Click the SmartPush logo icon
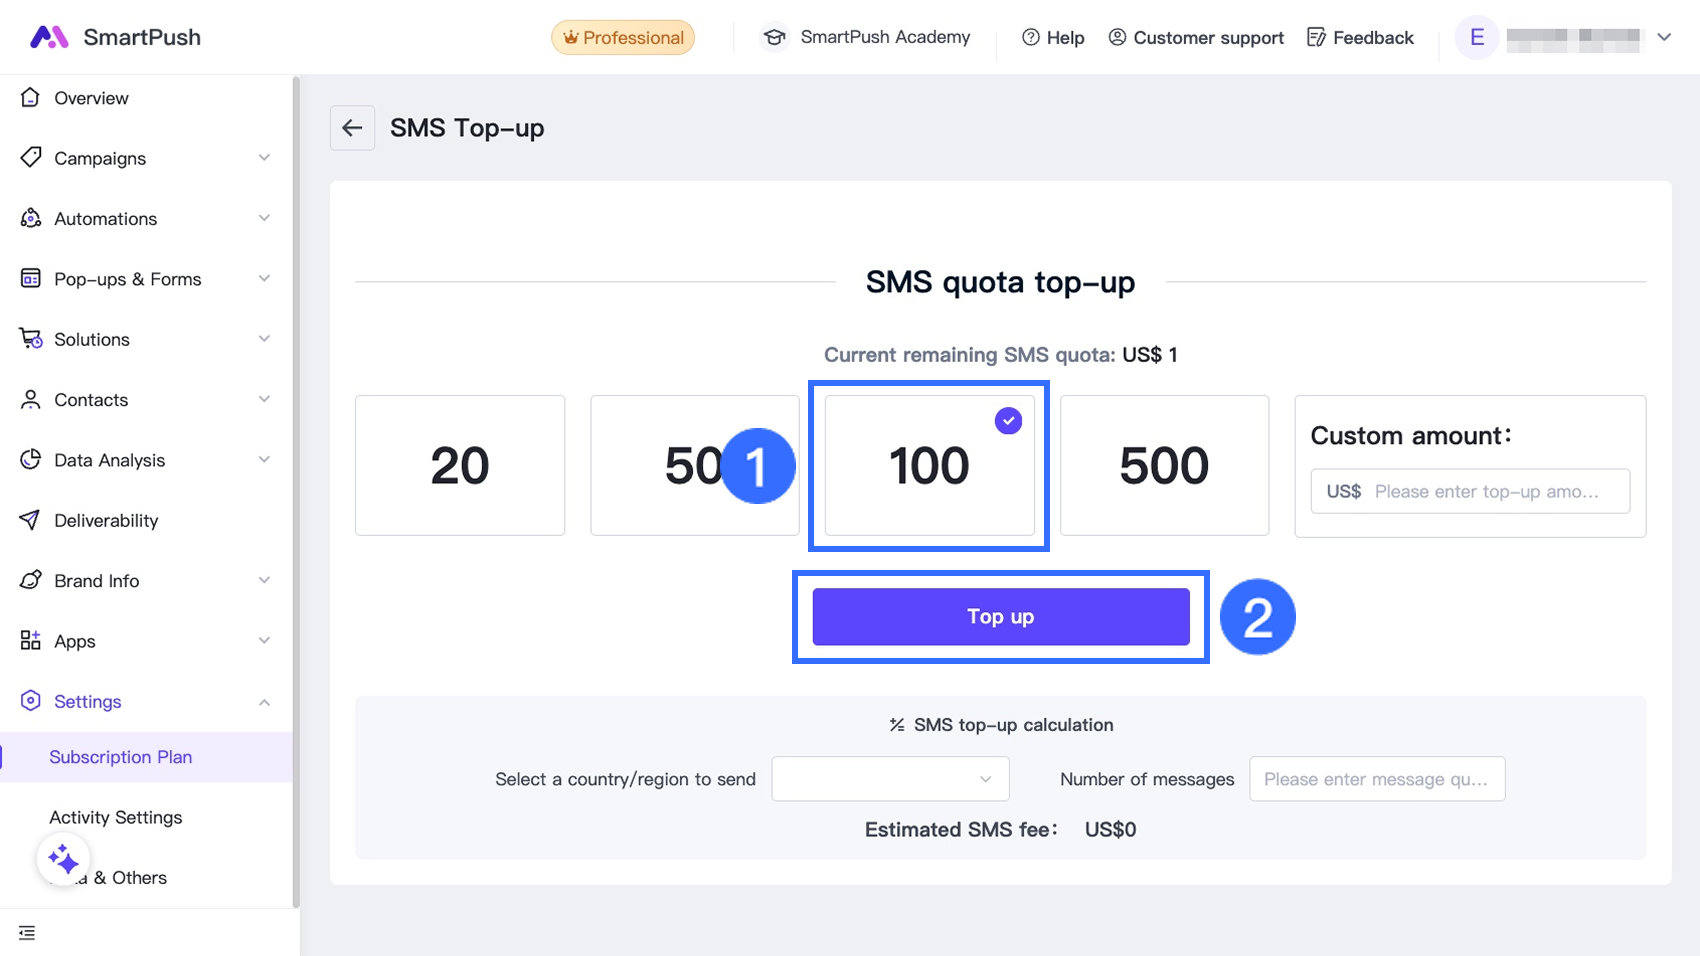 pyautogui.click(x=49, y=37)
